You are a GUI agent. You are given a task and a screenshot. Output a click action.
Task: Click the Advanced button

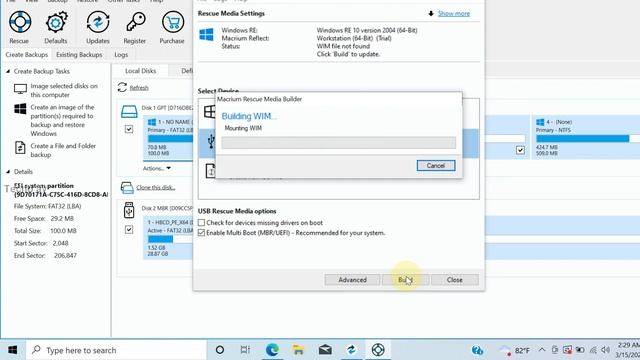[352, 280]
